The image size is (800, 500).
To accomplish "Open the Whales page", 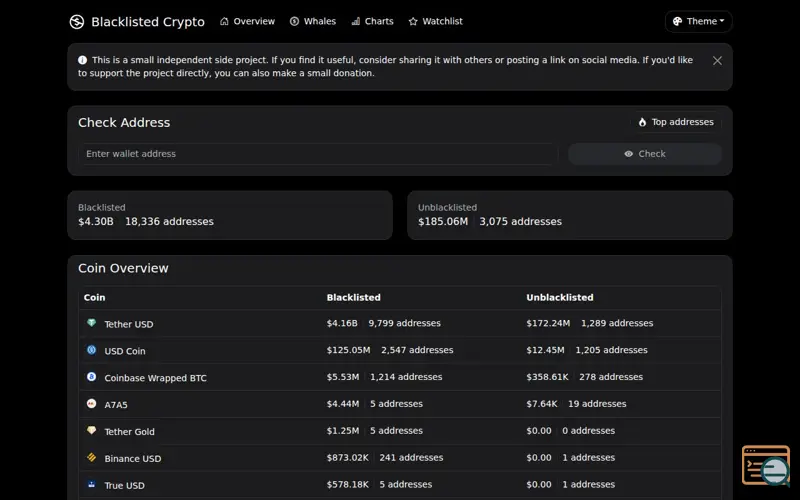I will [x=313, y=21].
